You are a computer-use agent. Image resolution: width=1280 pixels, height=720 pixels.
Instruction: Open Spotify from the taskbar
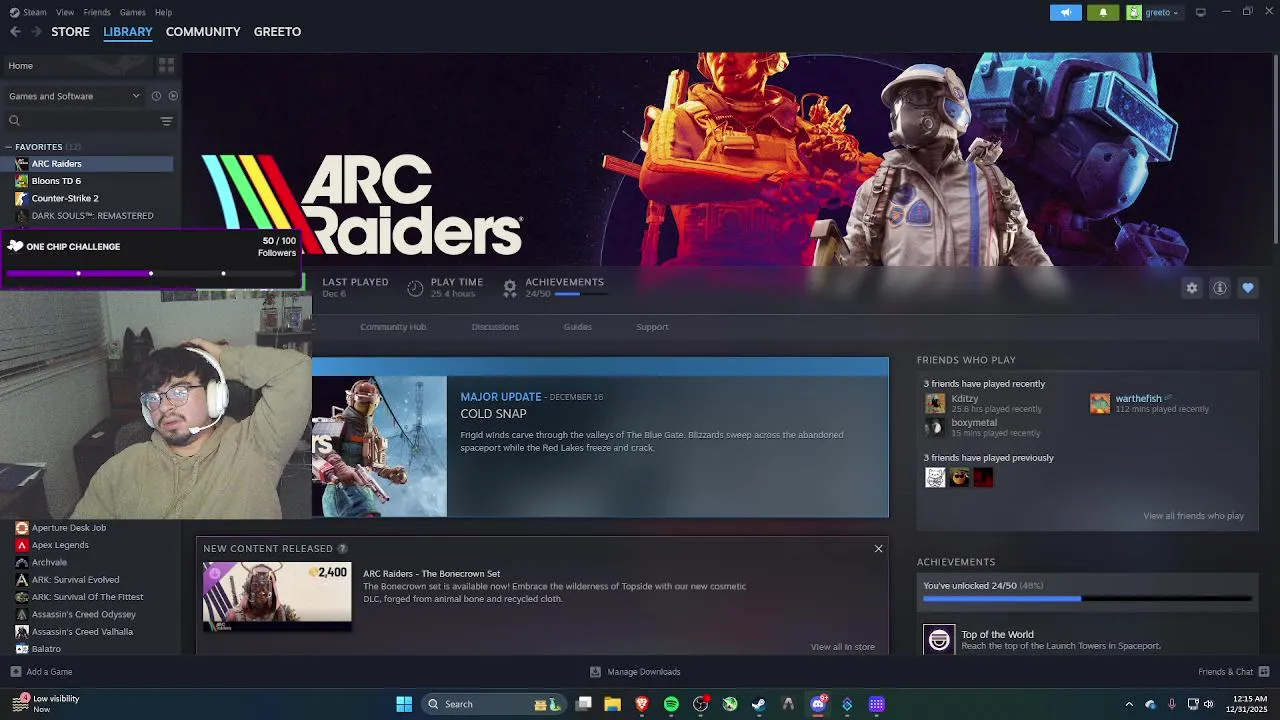point(671,704)
